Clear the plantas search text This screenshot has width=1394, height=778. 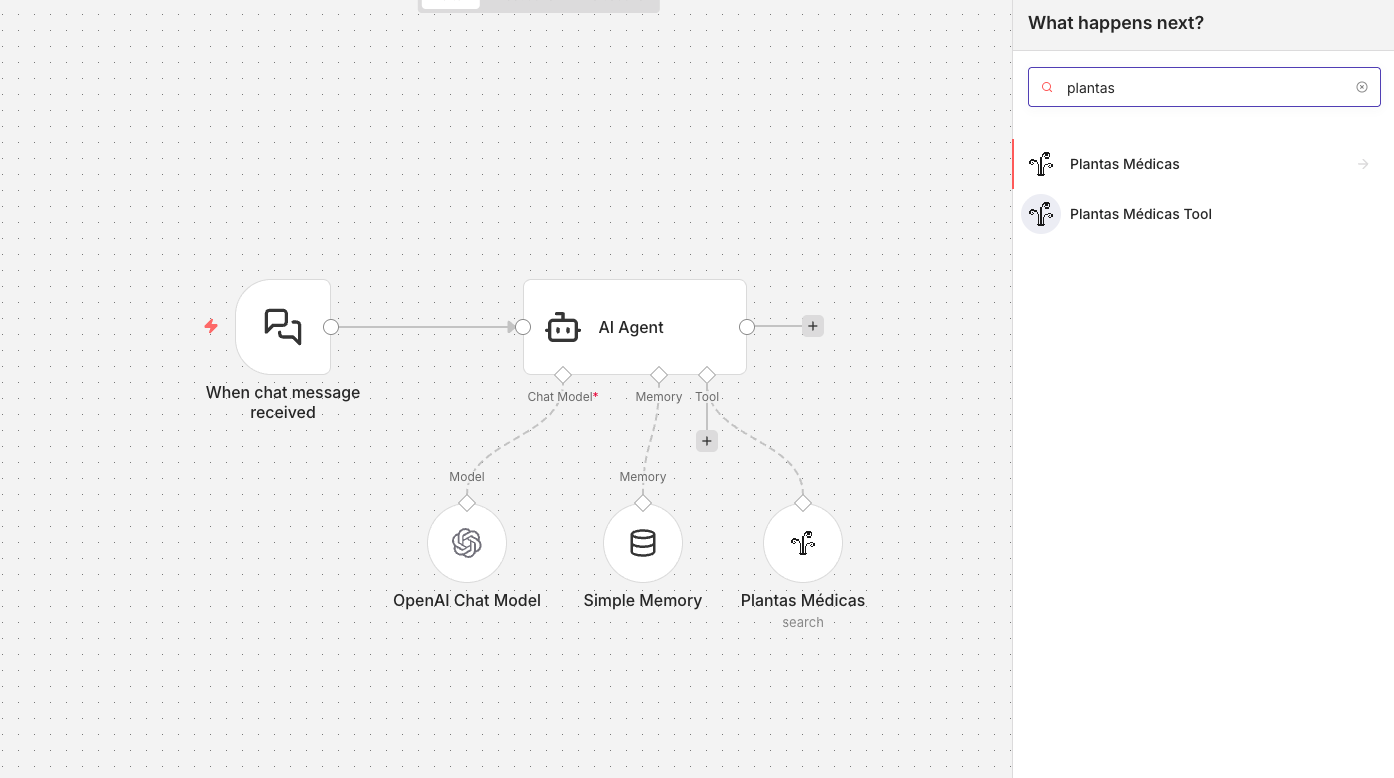coord(1362,87)
